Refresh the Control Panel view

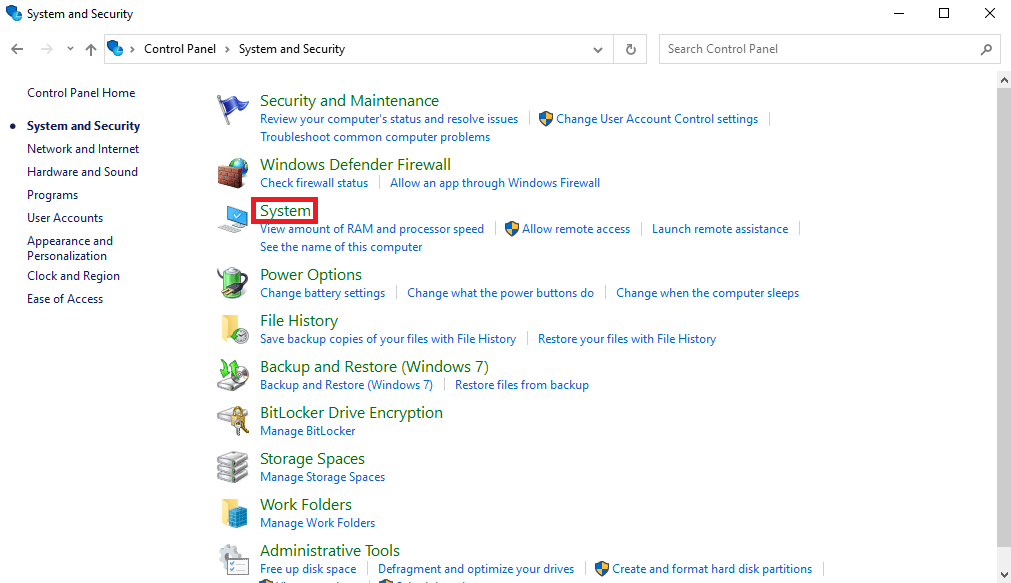tap(631, 49)
